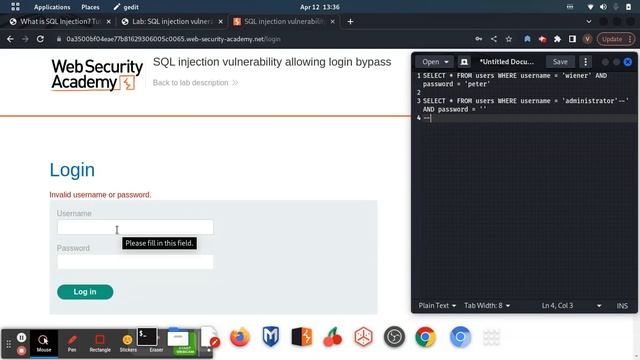The height and width of the screenshot is (360, 640).
Task: Submit the form with Log in
Action: coord(85,292)
